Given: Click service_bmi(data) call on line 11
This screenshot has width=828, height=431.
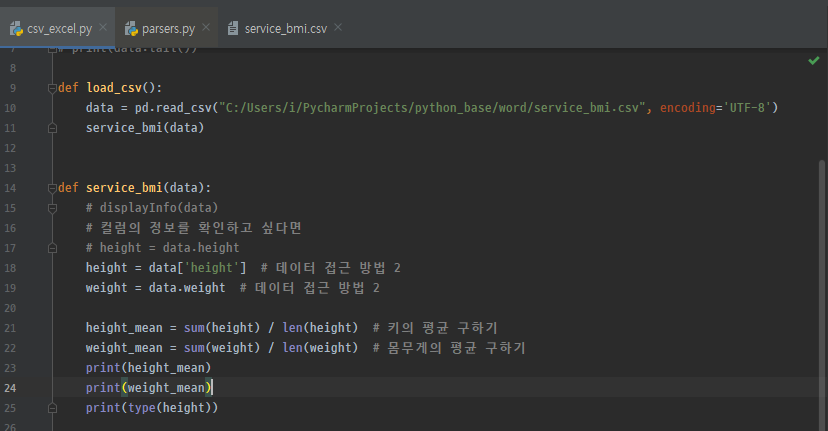Looking at the screenshot, I should (145, 128).
